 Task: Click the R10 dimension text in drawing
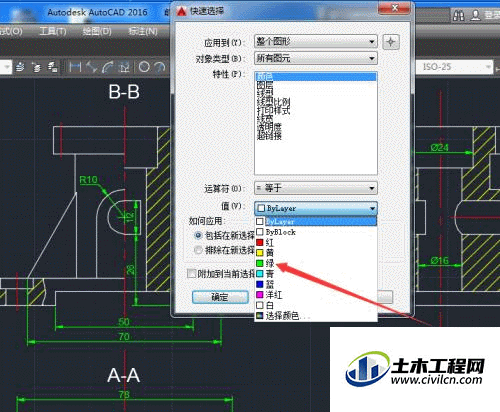pos(88,180)
